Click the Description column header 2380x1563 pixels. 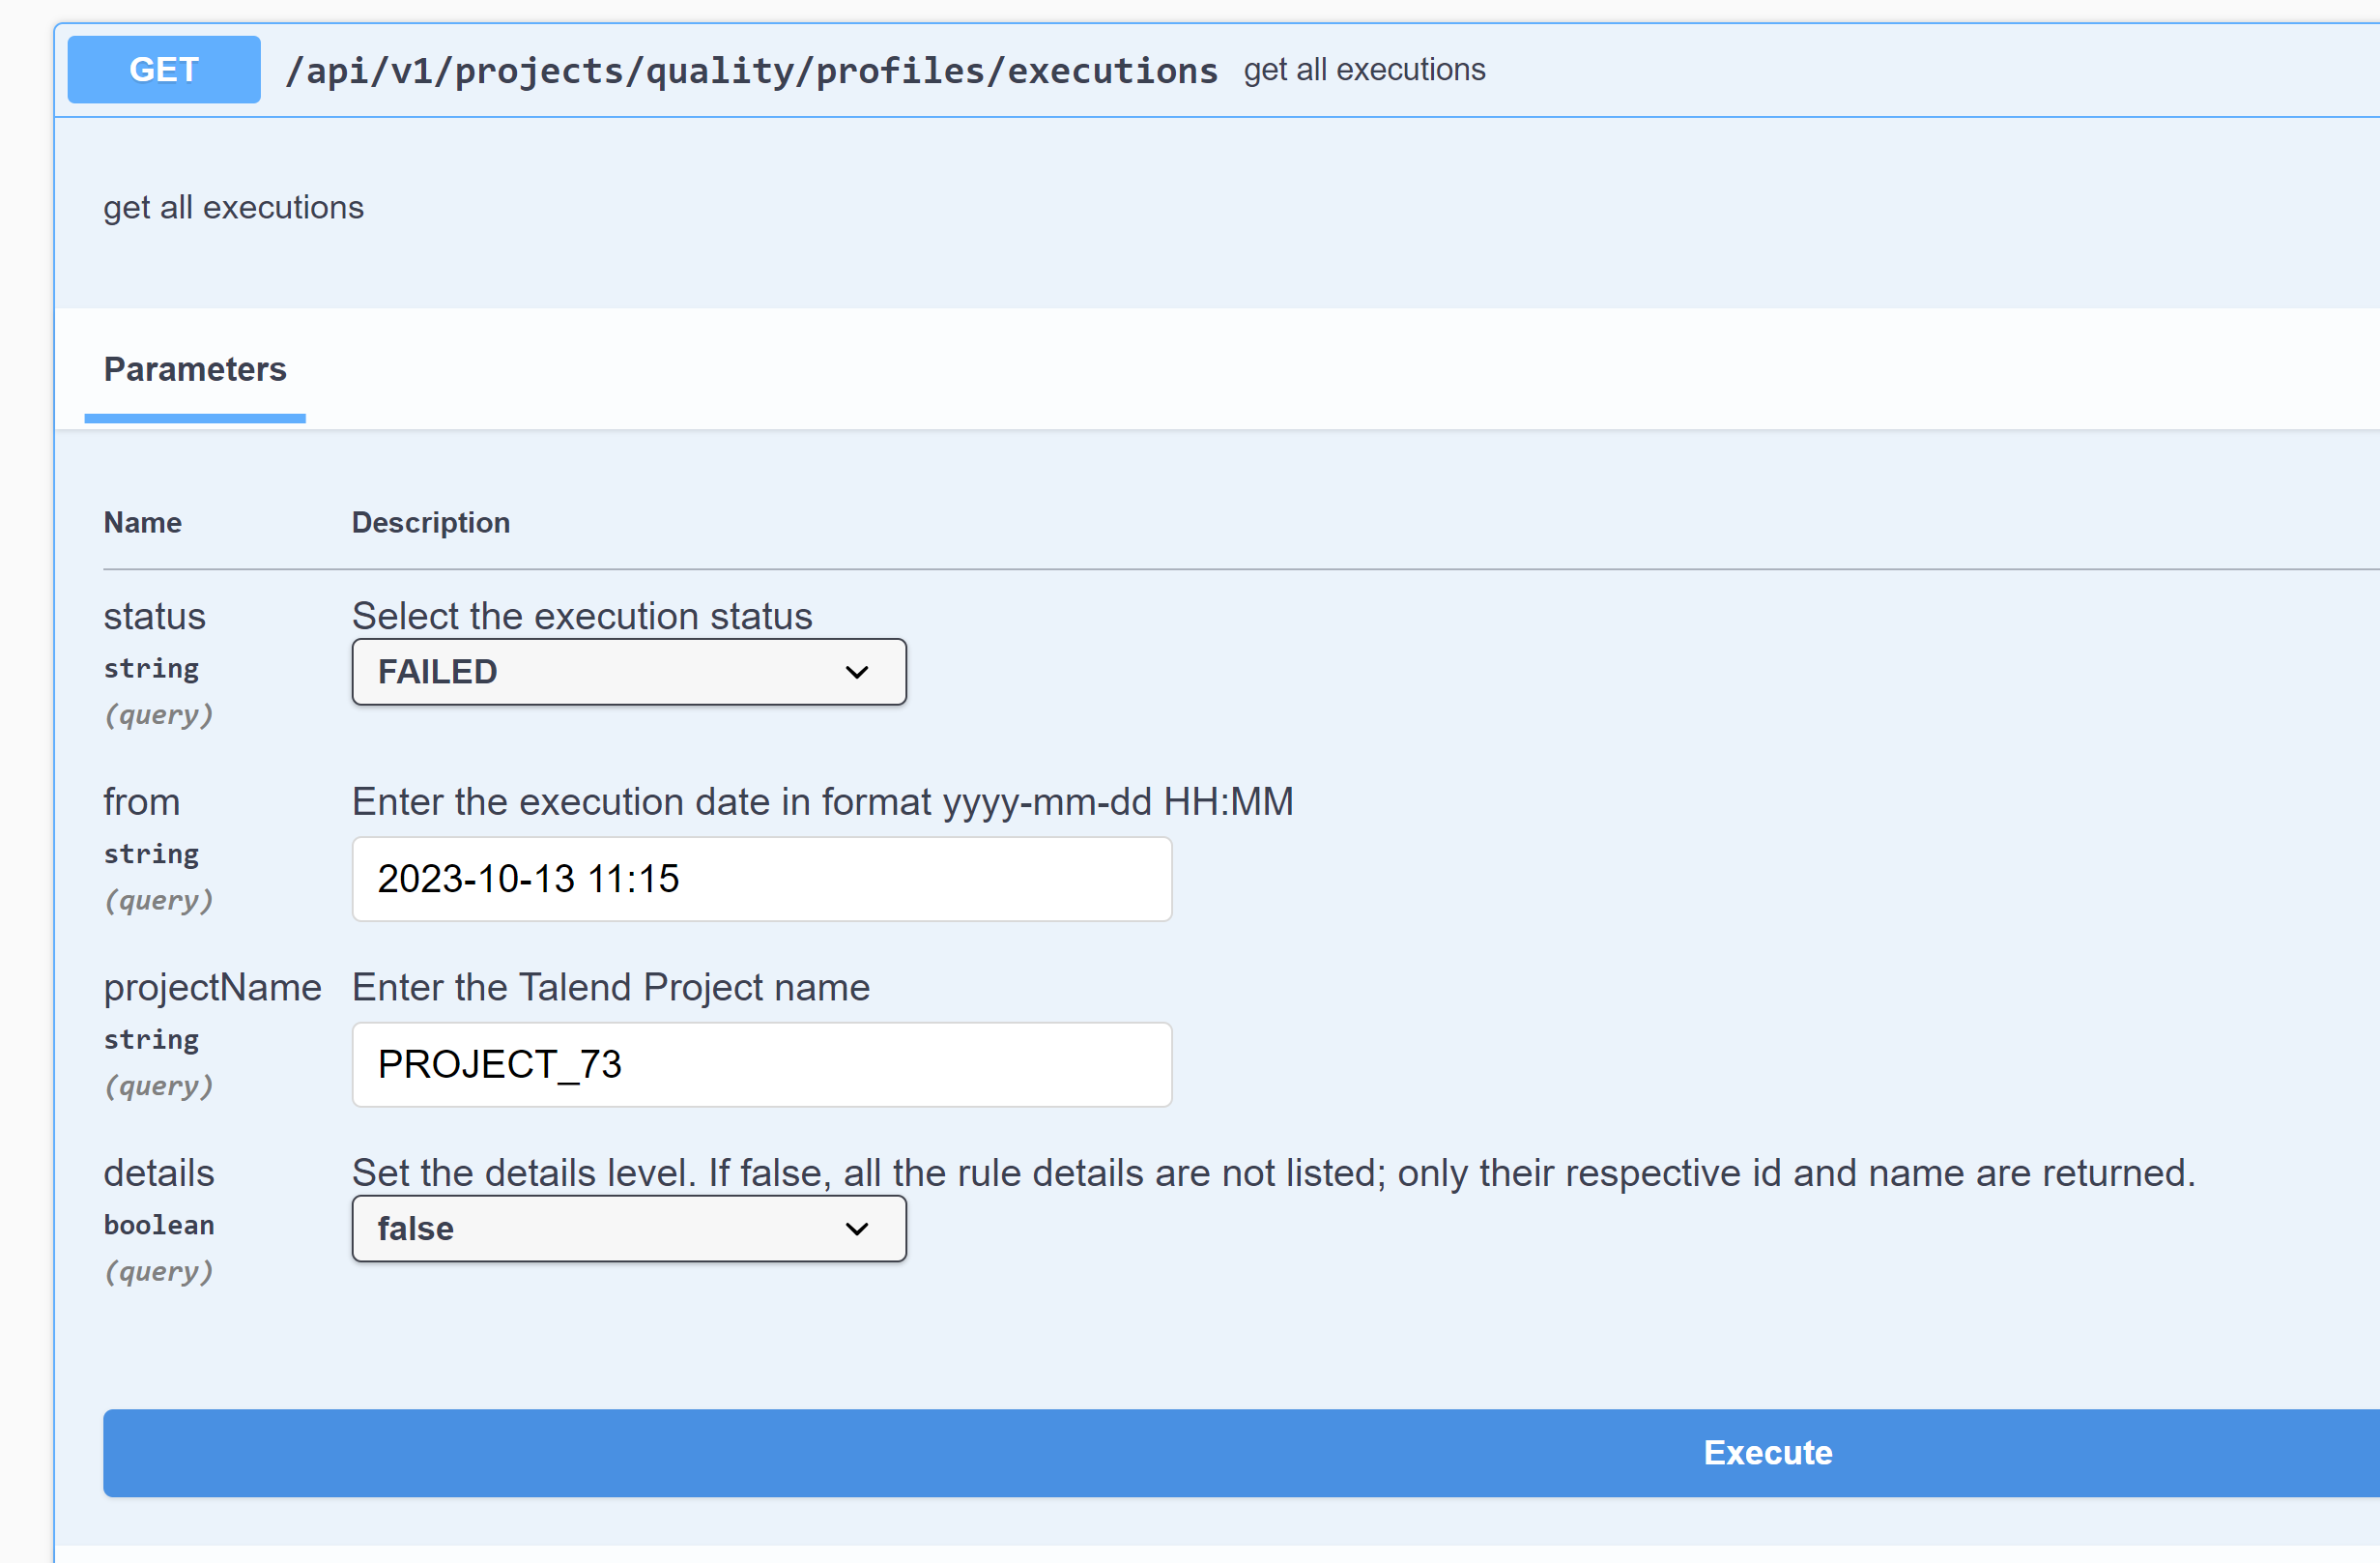click(x=431, y=522)
